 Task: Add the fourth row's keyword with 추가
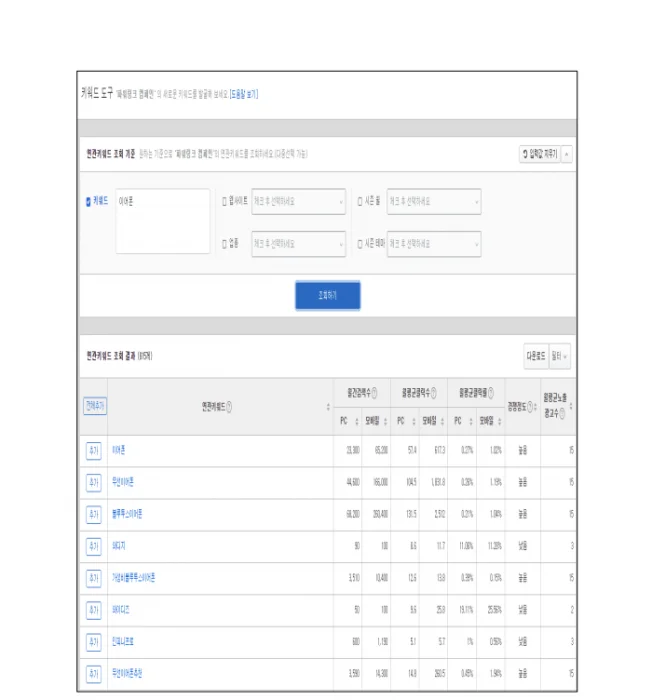tap(94, 546)
